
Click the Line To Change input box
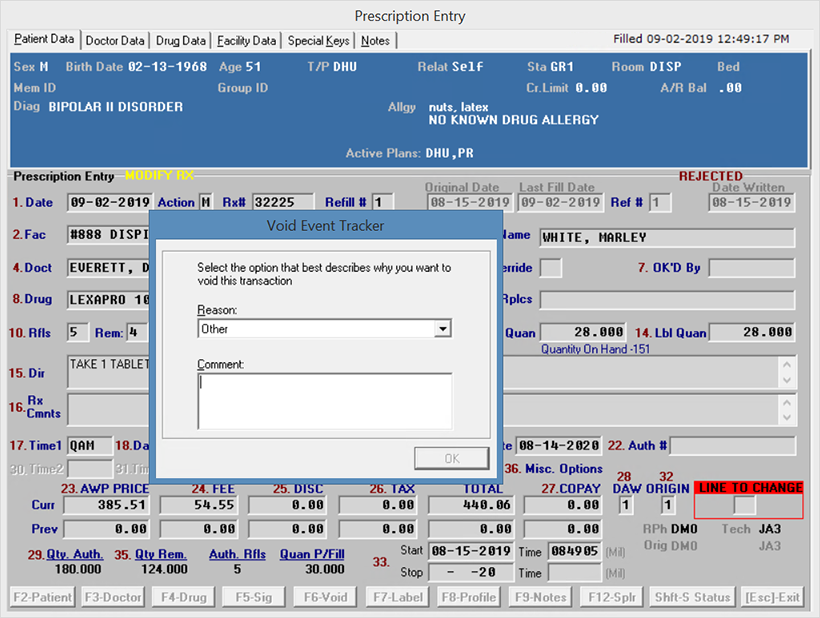(x=744, y=506)
